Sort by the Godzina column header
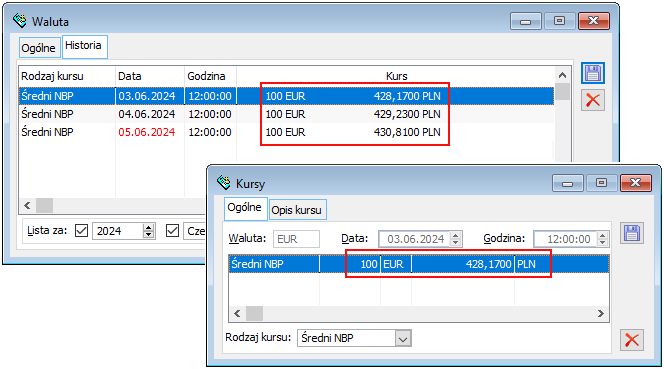This screenshot has width=664, height=369. coord(210,76)
